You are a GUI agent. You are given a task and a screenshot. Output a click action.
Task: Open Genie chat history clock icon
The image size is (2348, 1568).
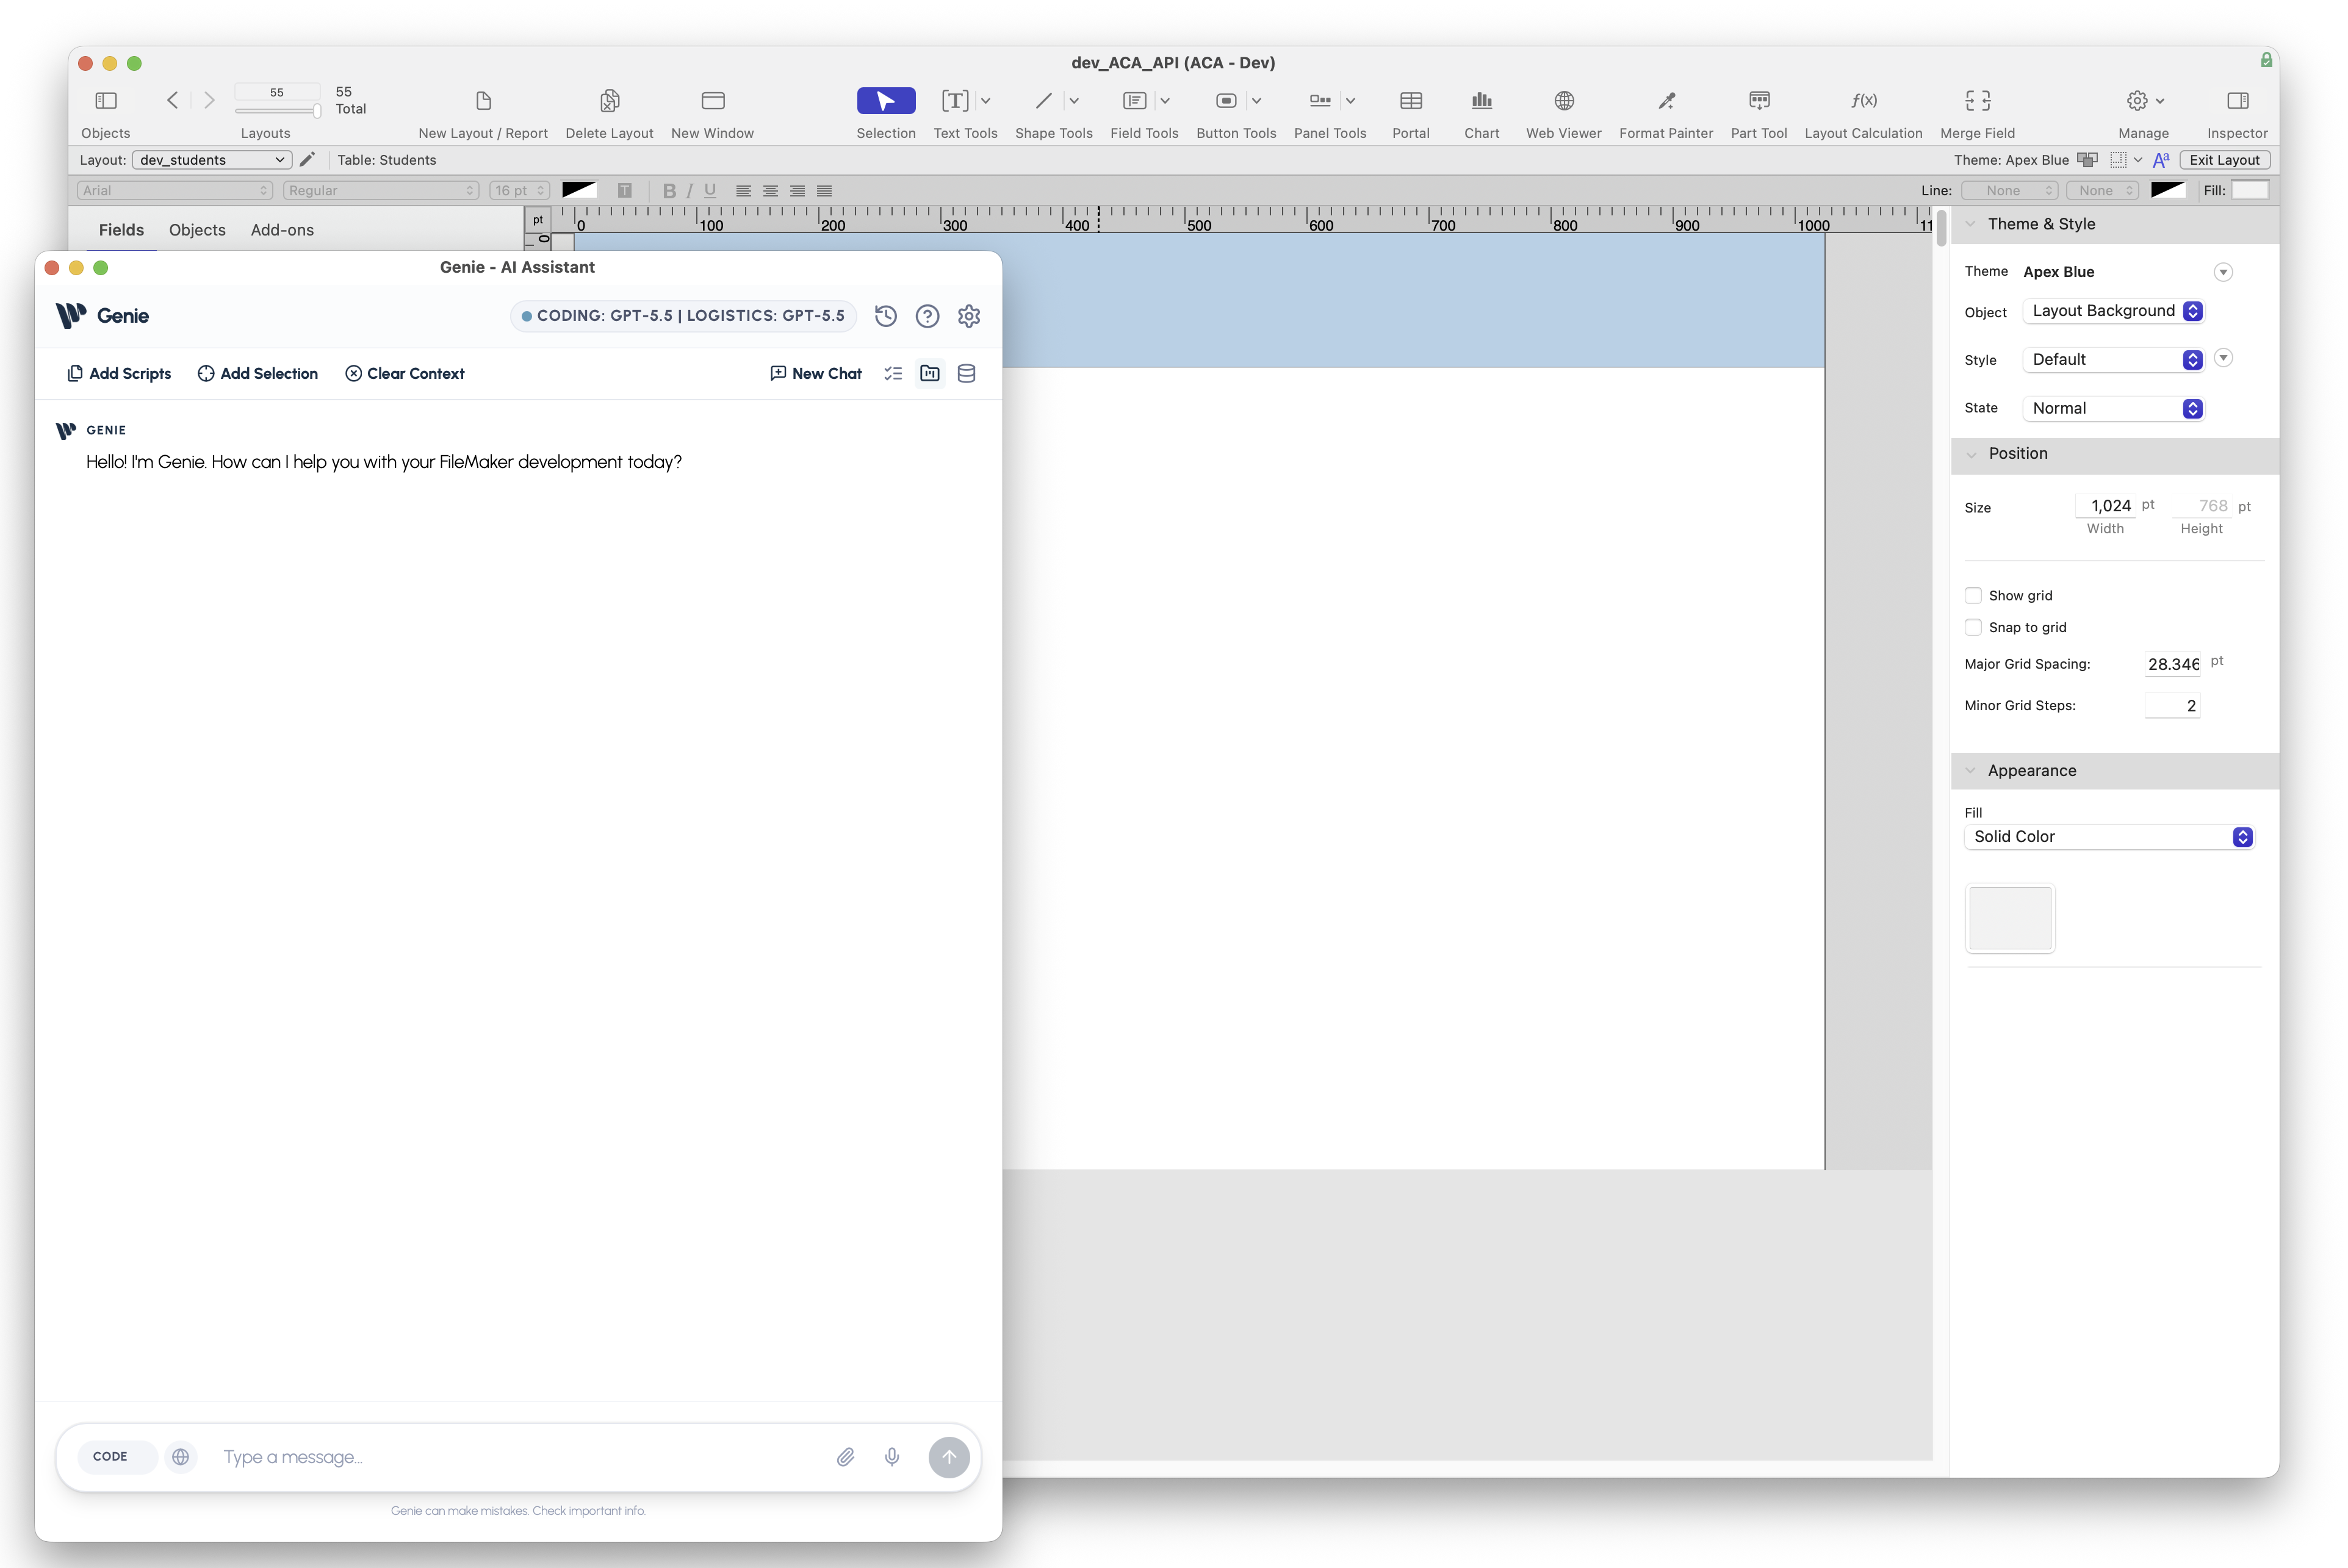(885, 316)
